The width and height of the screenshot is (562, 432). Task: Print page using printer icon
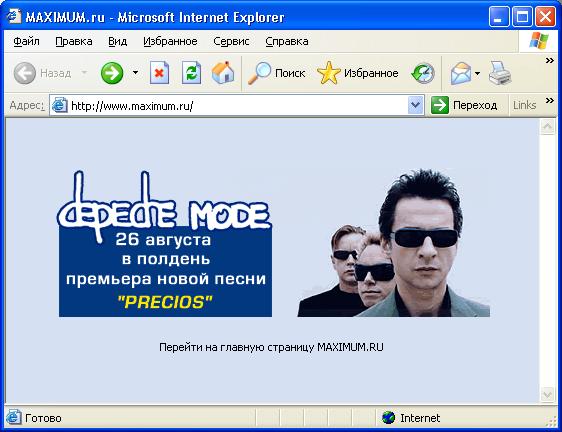500,73
